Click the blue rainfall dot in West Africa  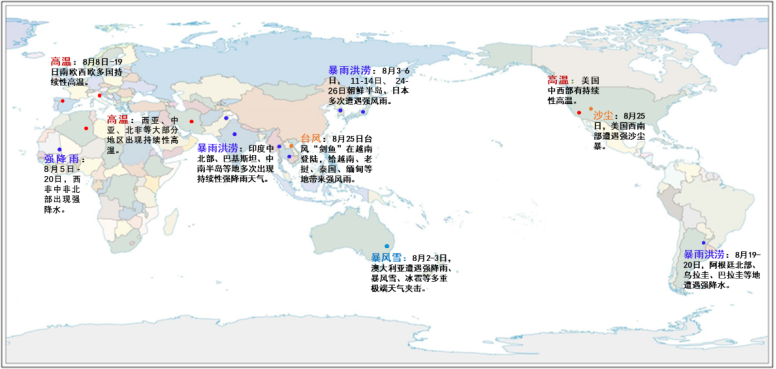59,149
